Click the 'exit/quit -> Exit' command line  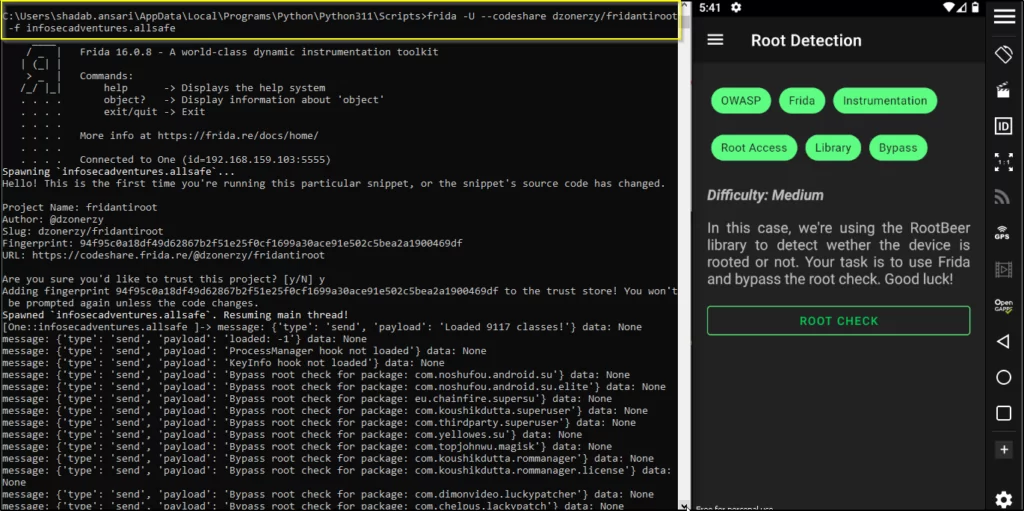[154, 112]
